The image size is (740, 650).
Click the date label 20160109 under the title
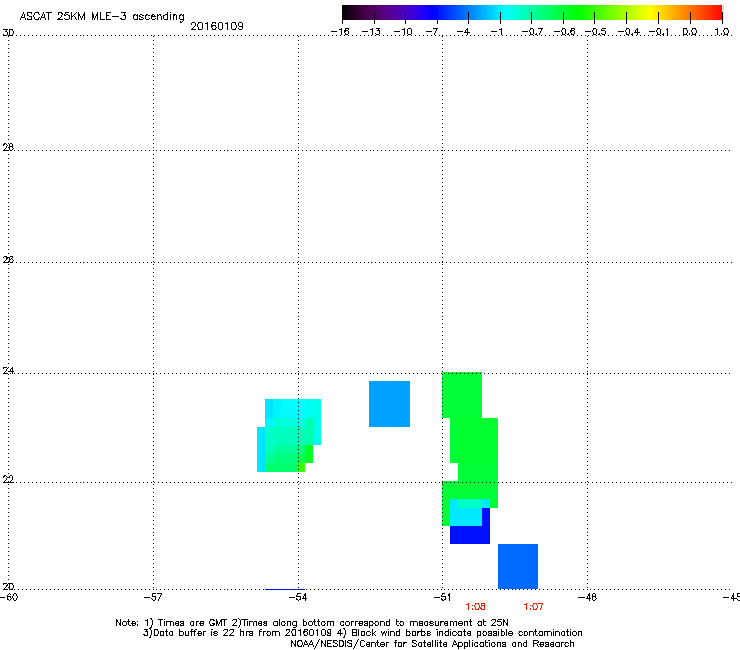(217, 26)
